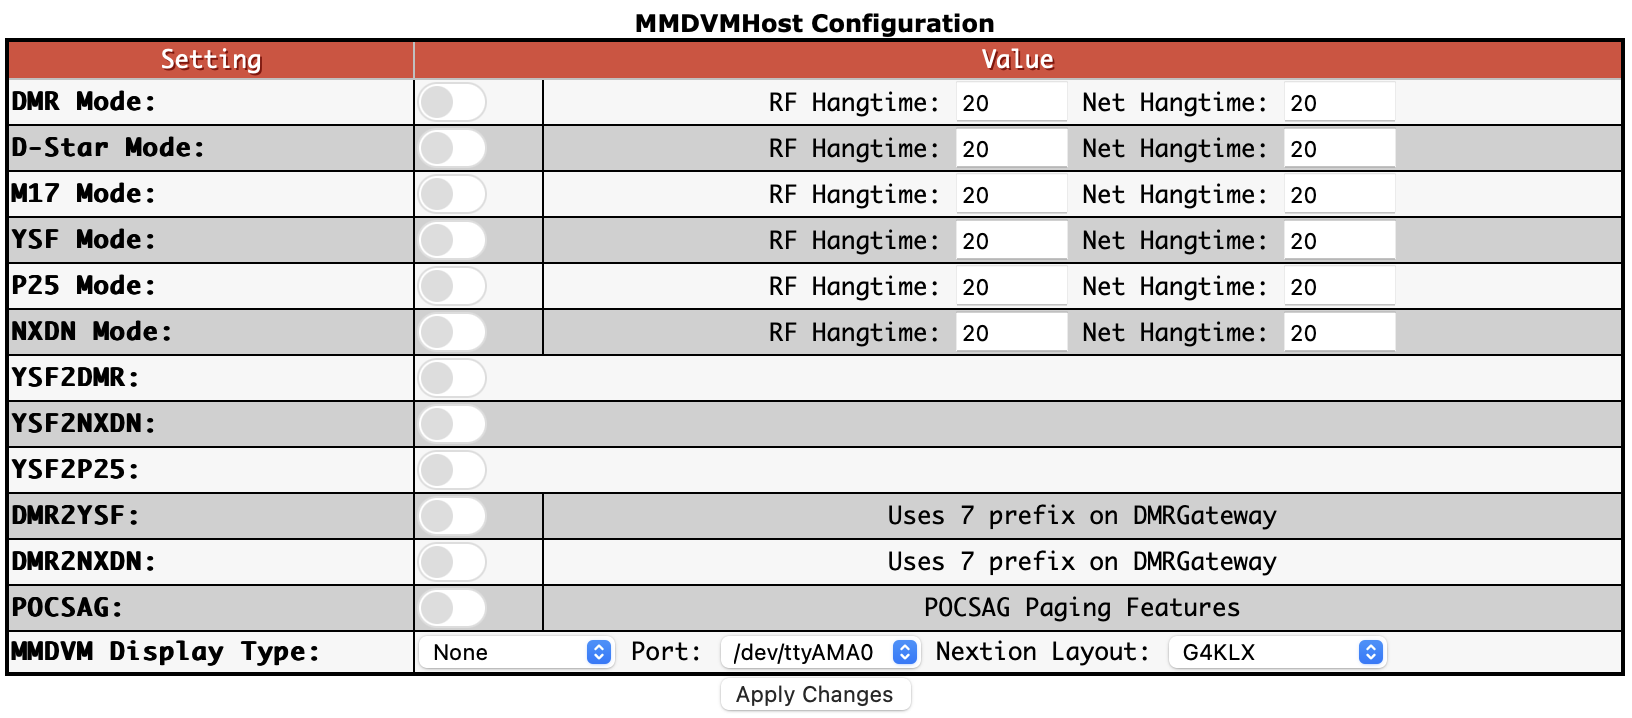The image size is (1632, 718).
Task: Toggle DMR2YSF on
Action: [x=451, y=515]
